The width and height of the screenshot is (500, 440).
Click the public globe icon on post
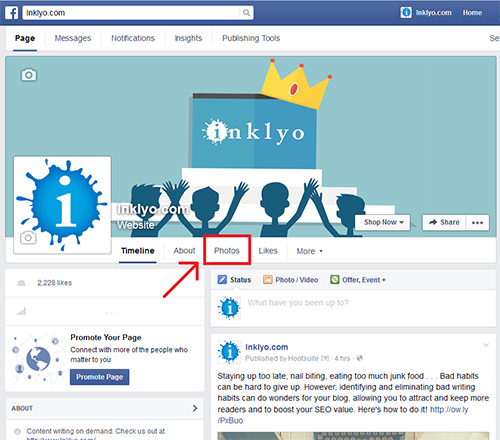(359, 358)
